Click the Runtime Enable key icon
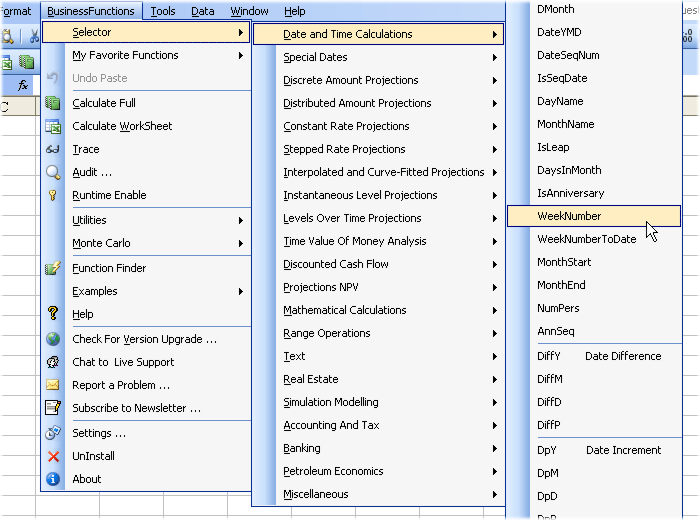The width and height of the screenshot is (700, 520). pyautogui.click(x=53, y=195)
